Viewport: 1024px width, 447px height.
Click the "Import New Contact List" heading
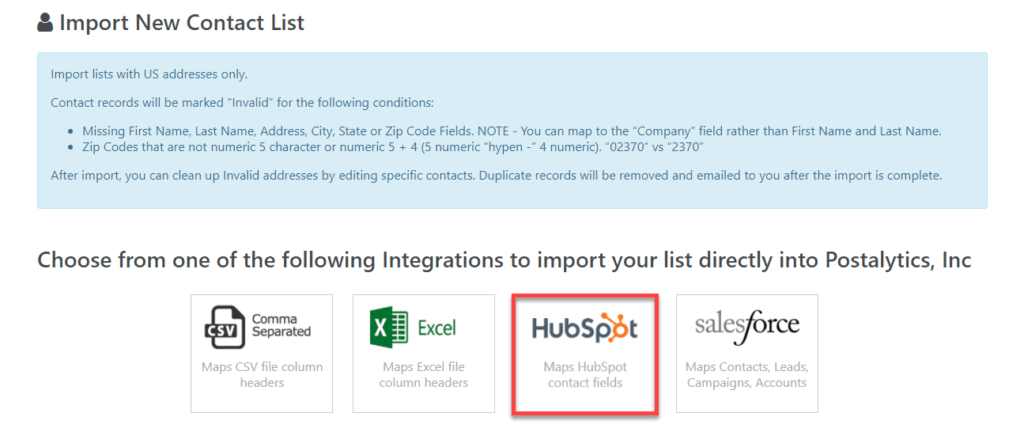pyautogui.click(x=182, y=24)
